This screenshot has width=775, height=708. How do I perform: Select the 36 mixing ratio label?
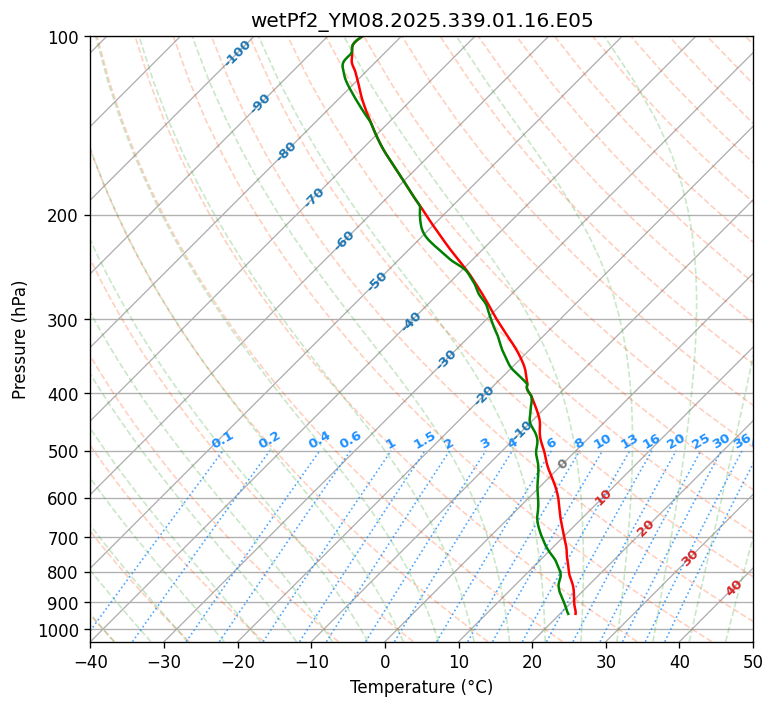pyautogui.click(x=742, y=441)
